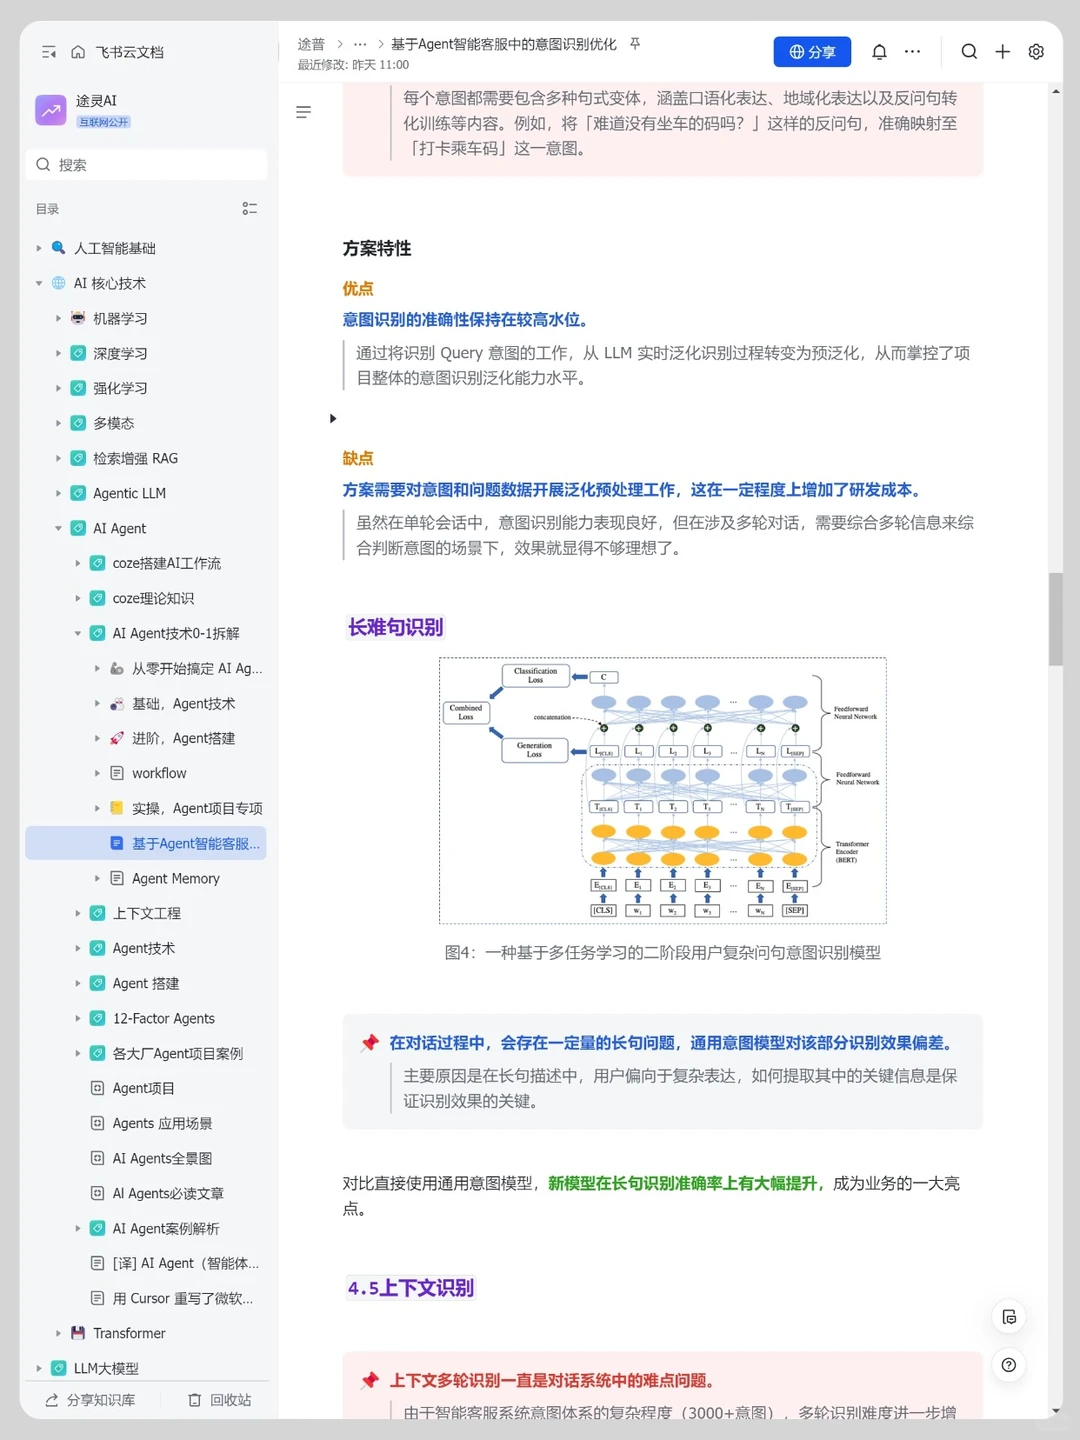This screenshot has height=1440, width=1080.
Task: Open the help question mark button
Action: coord(1009,1365)
